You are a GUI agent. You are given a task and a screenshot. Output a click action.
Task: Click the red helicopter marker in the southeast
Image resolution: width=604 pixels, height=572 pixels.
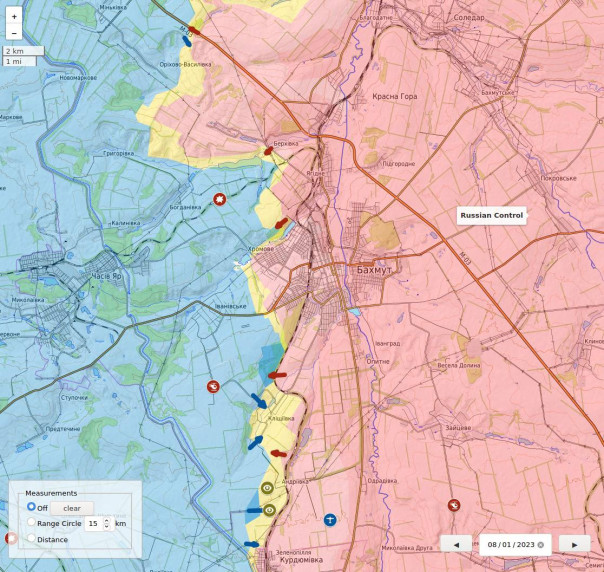tap(454, 505)
